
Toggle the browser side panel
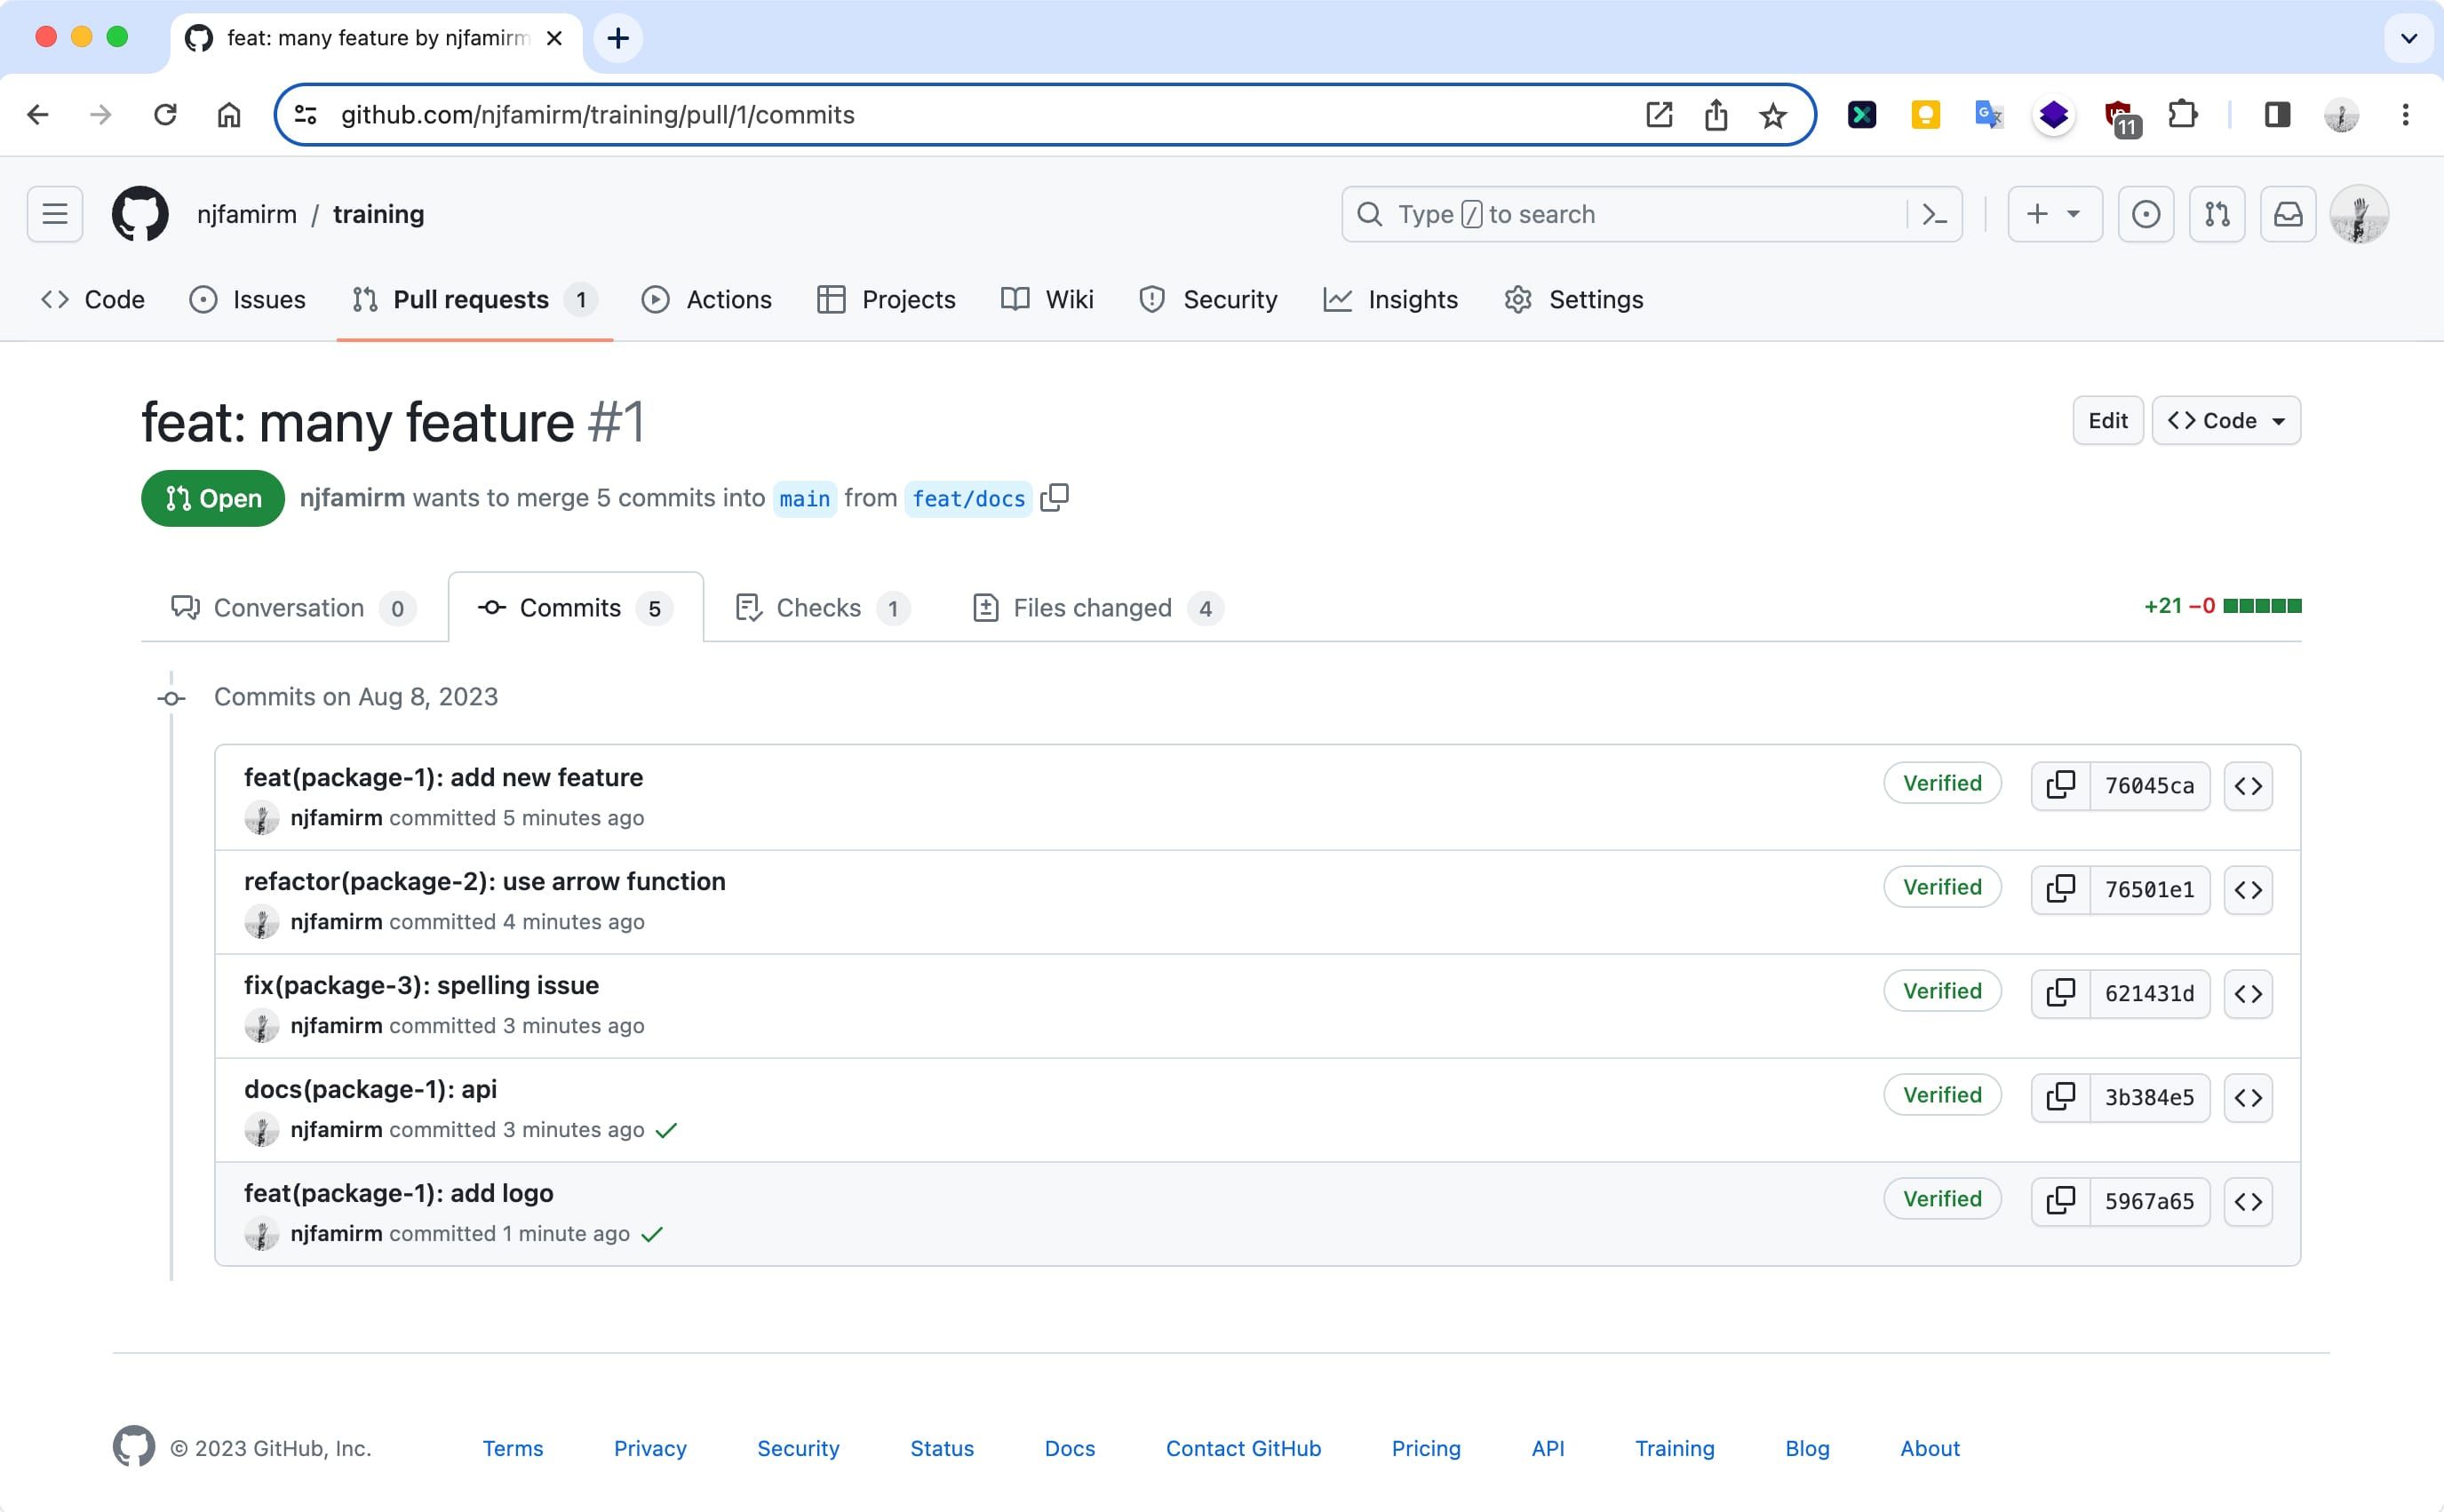pos(2277,115)
